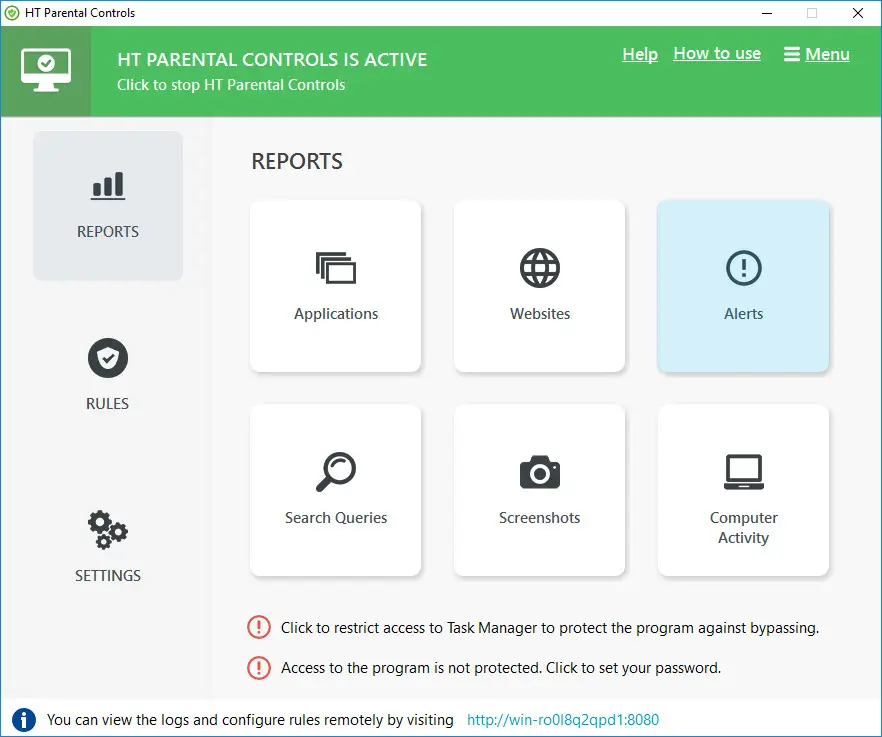Open the hamburger Menu
This screenshot has width=882, height=737.
click(x=817, y=54)
